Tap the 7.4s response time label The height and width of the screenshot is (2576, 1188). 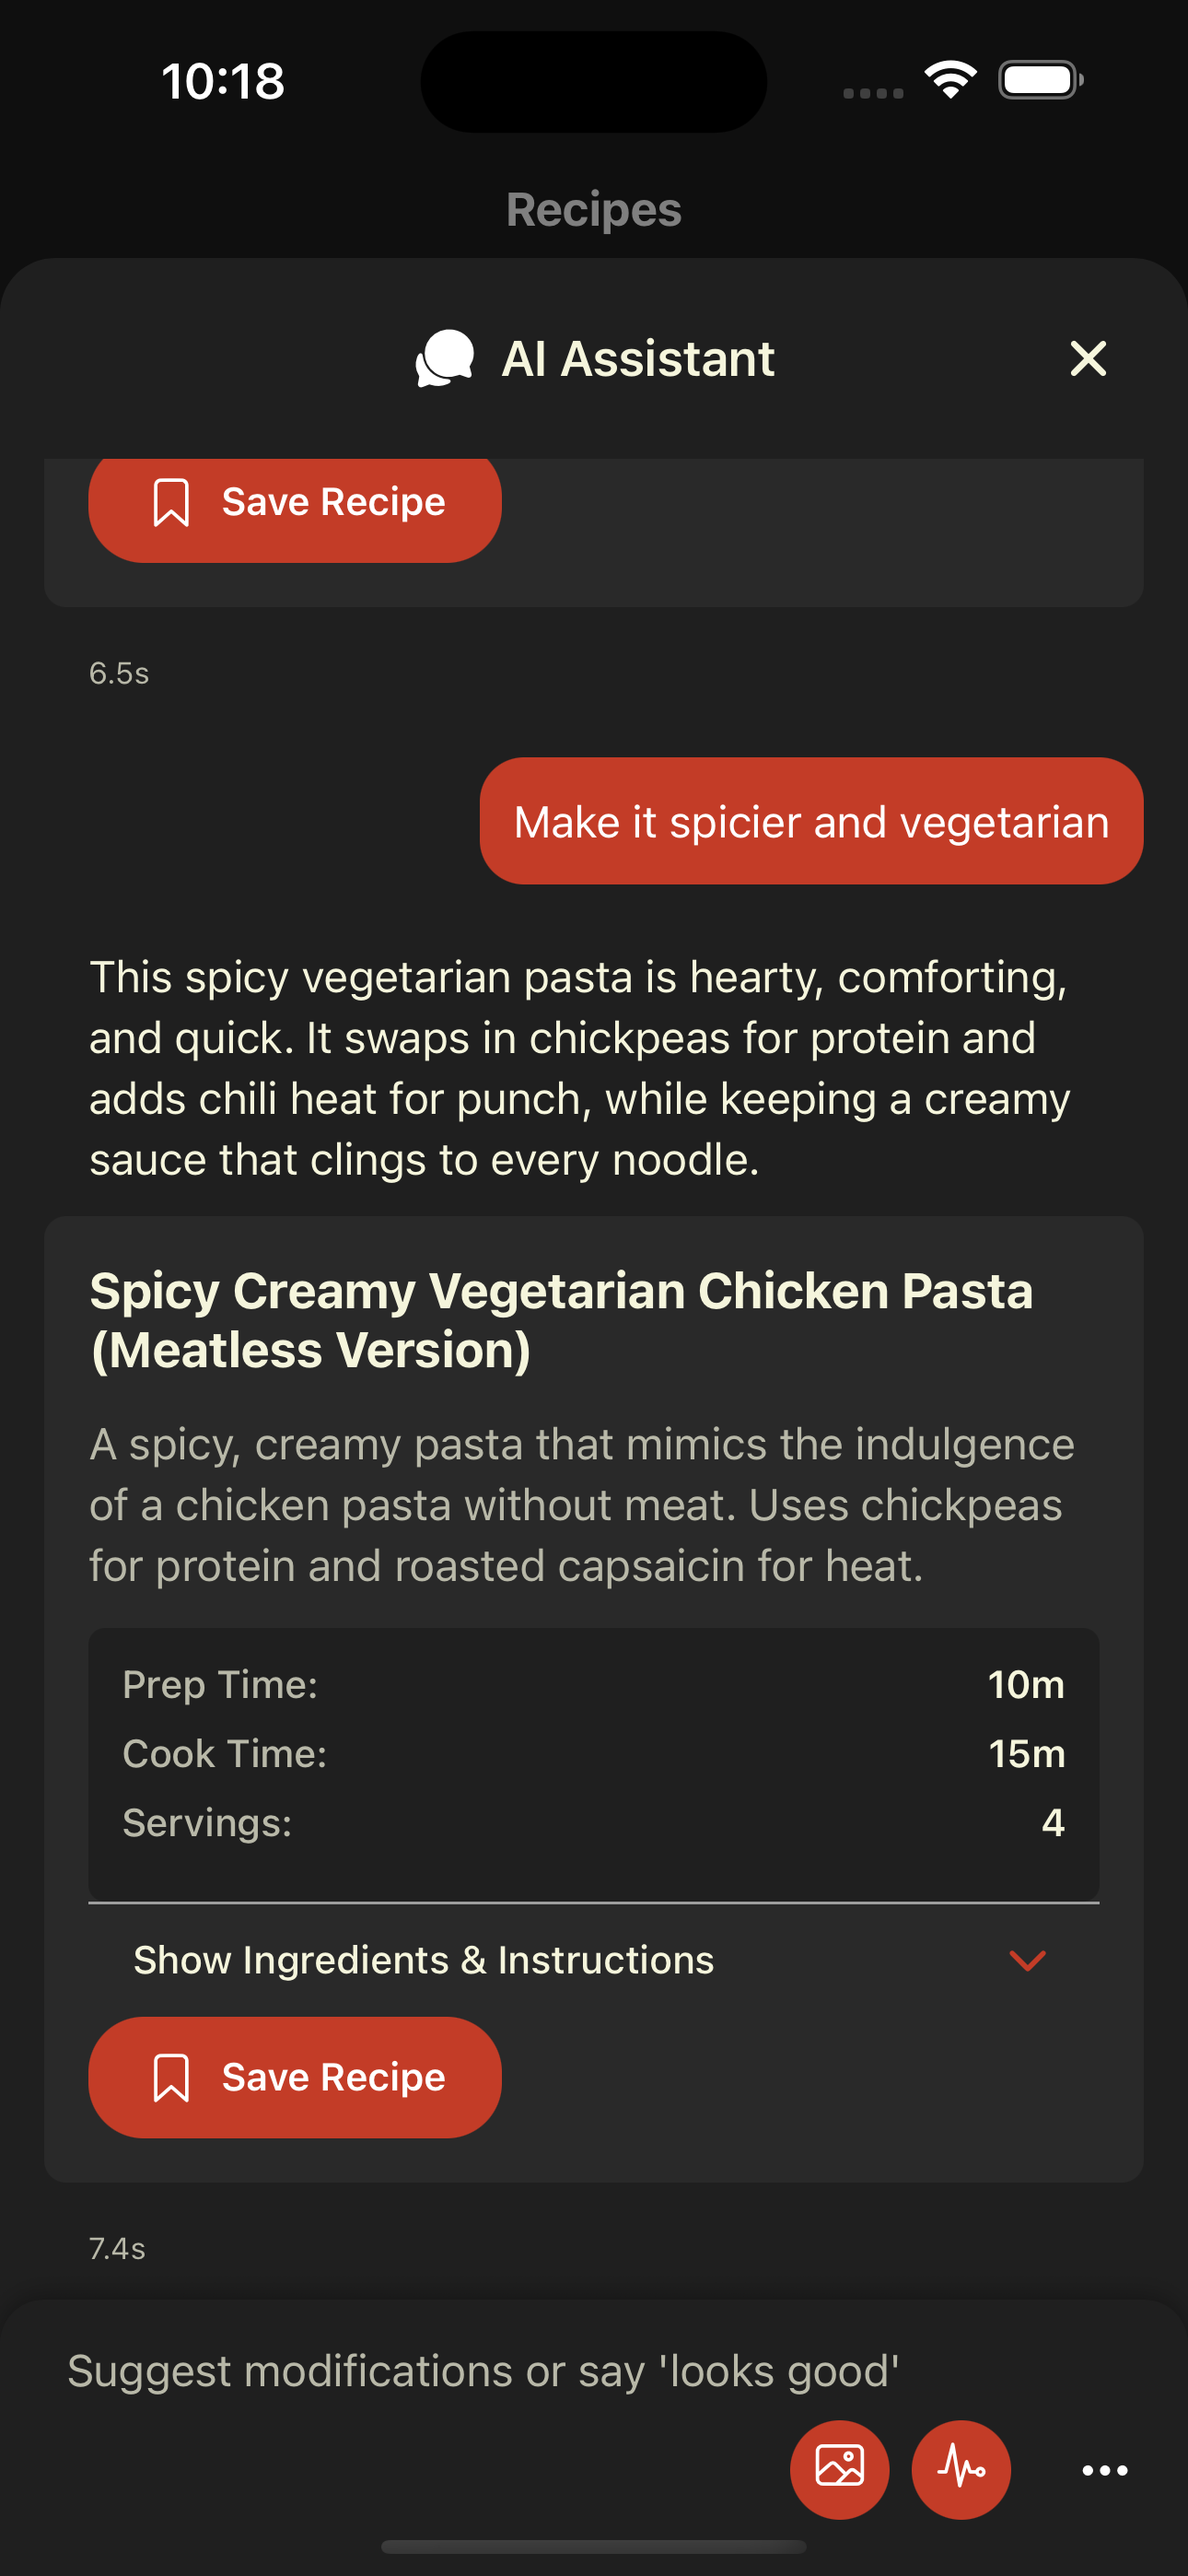click(118, 2249)
